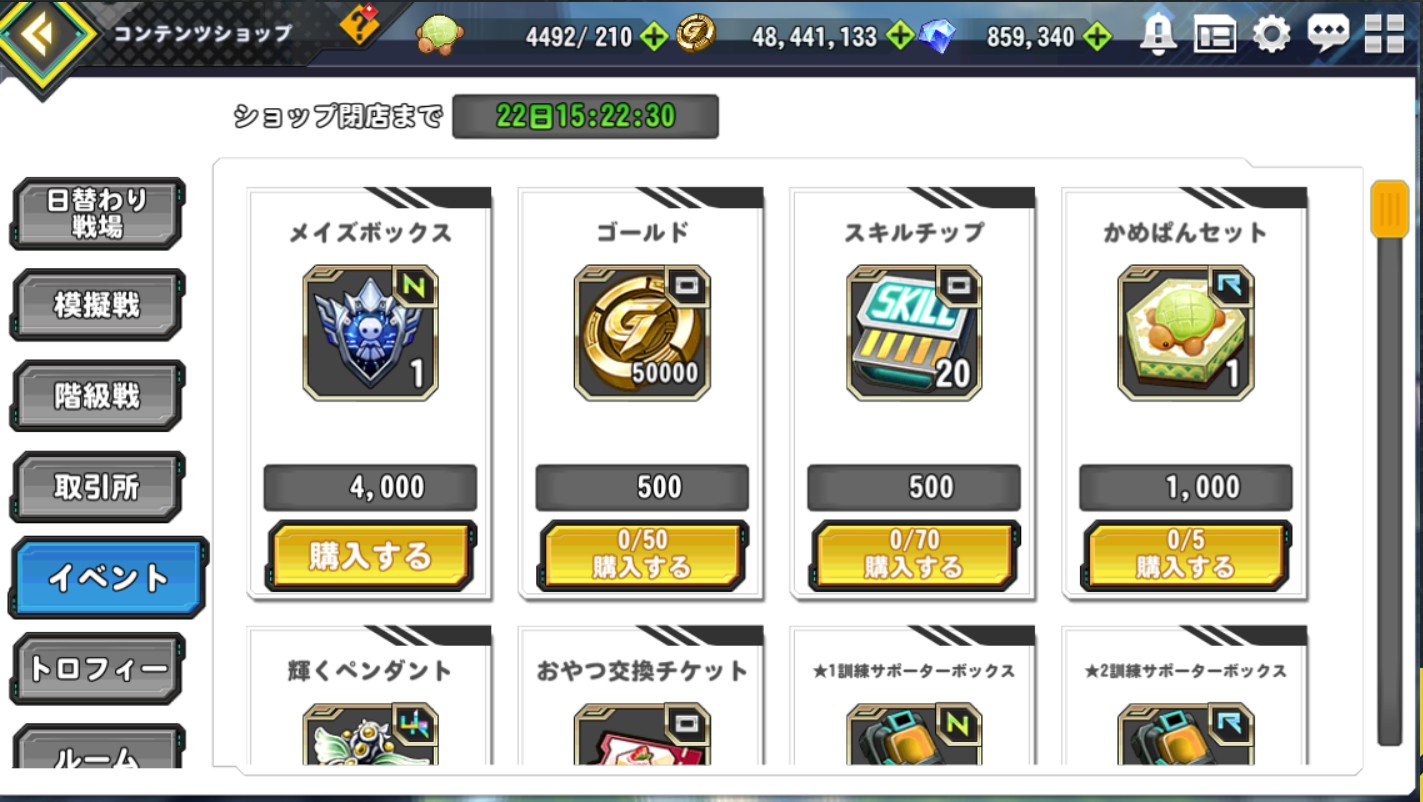The width and height of the screenshot is (1423, 802).
Task: Select the トロフィー tab
Action: pos(97,669)
